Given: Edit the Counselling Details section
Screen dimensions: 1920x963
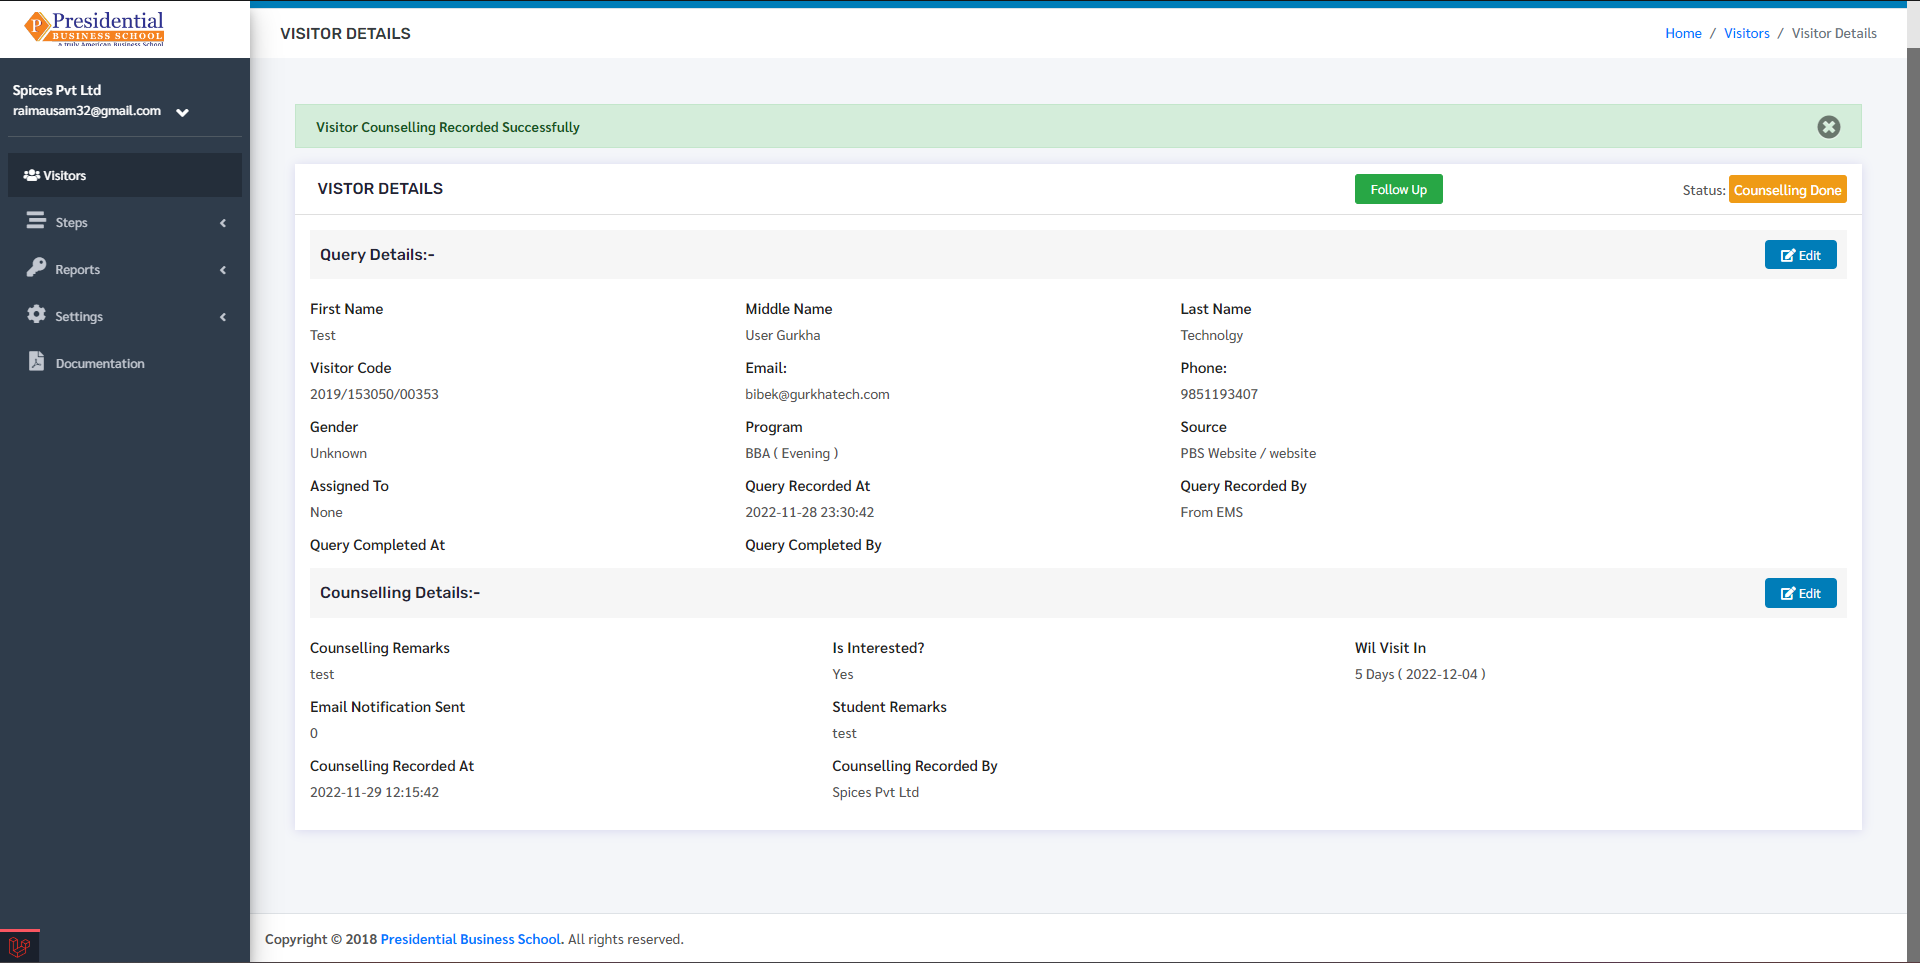Looking at the screenshot, I should coord(1800,593).
